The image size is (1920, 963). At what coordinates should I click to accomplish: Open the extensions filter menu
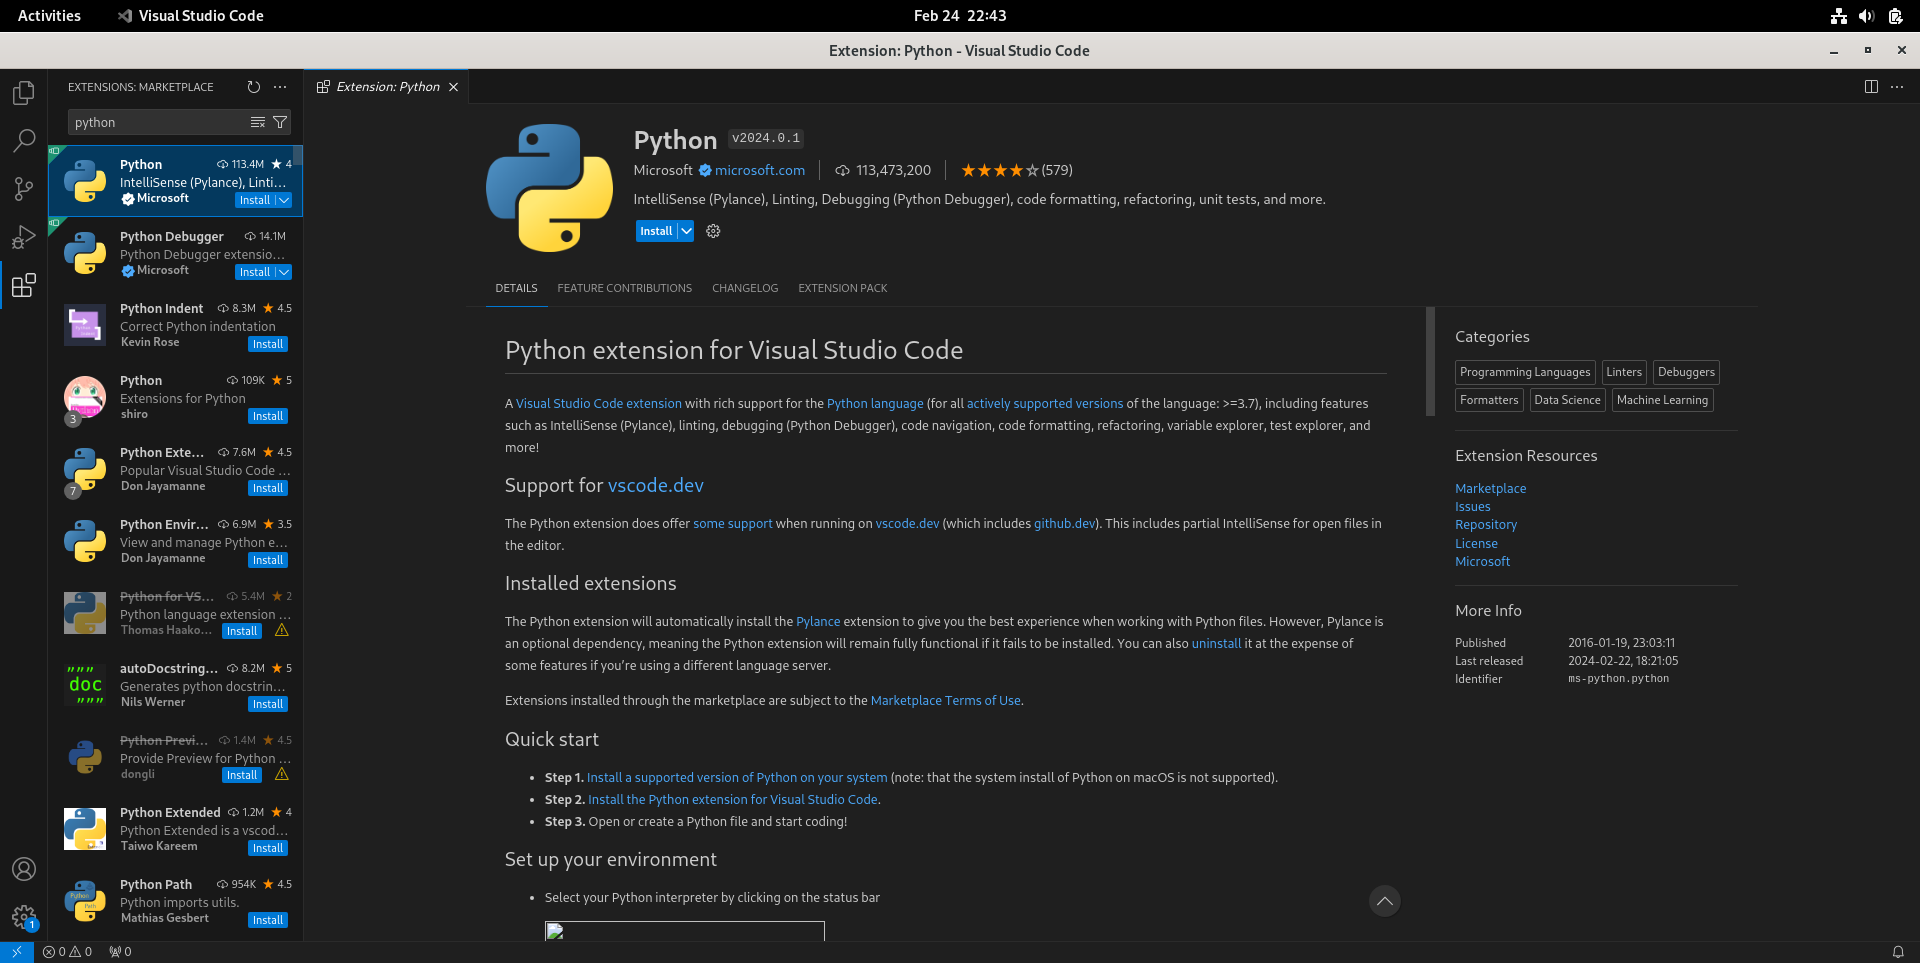(x=280, y=122)
